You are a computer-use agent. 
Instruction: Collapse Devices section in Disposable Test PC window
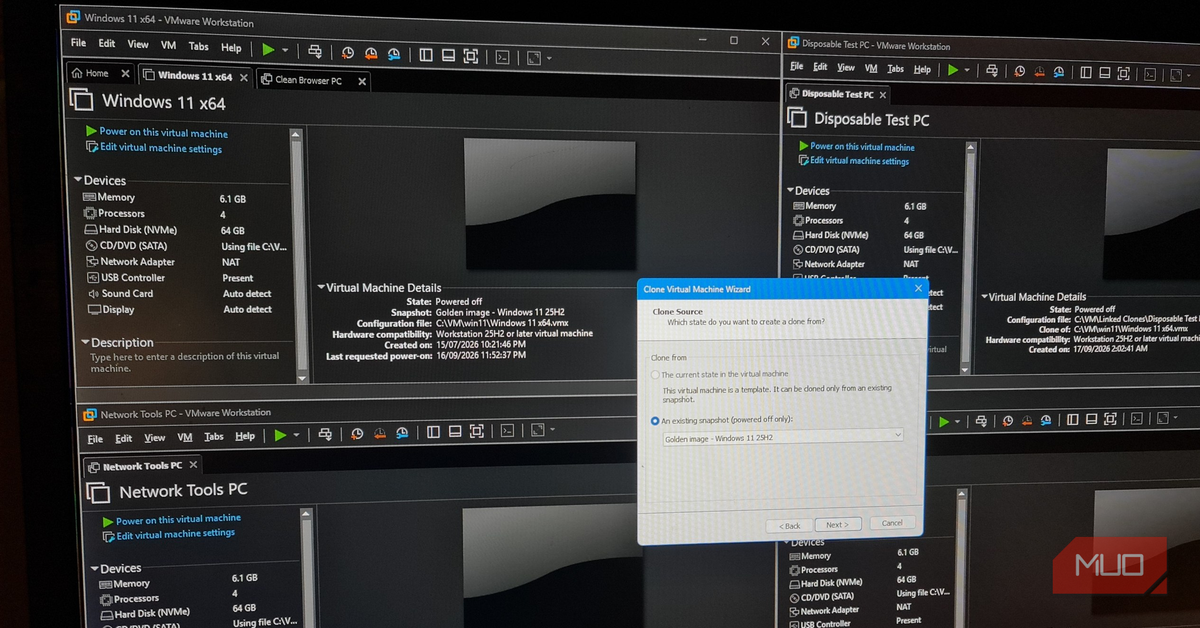coord(788,190)
